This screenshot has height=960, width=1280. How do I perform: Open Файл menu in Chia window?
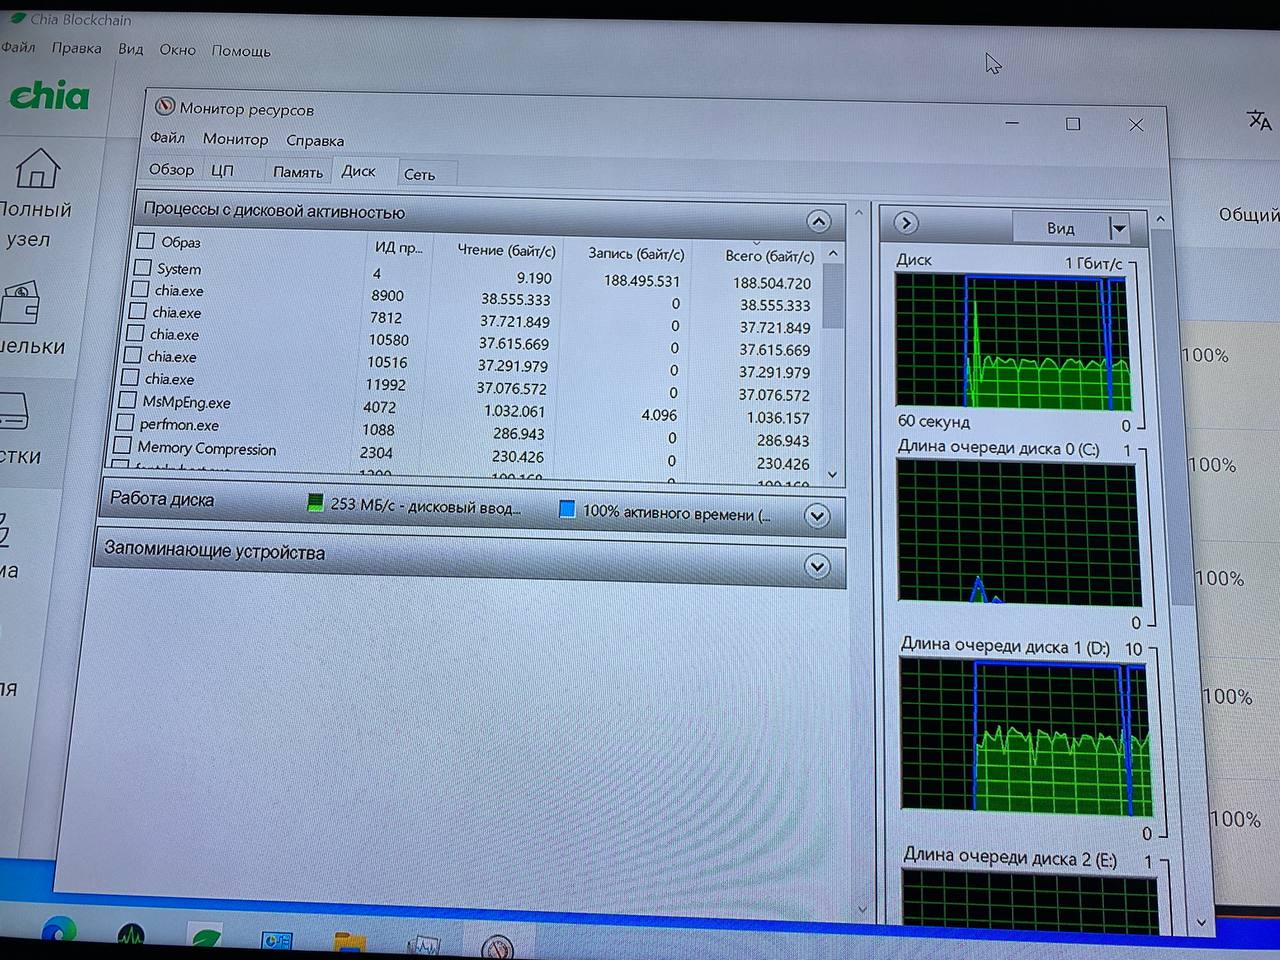pyautogui.click(x=18, y=47)
